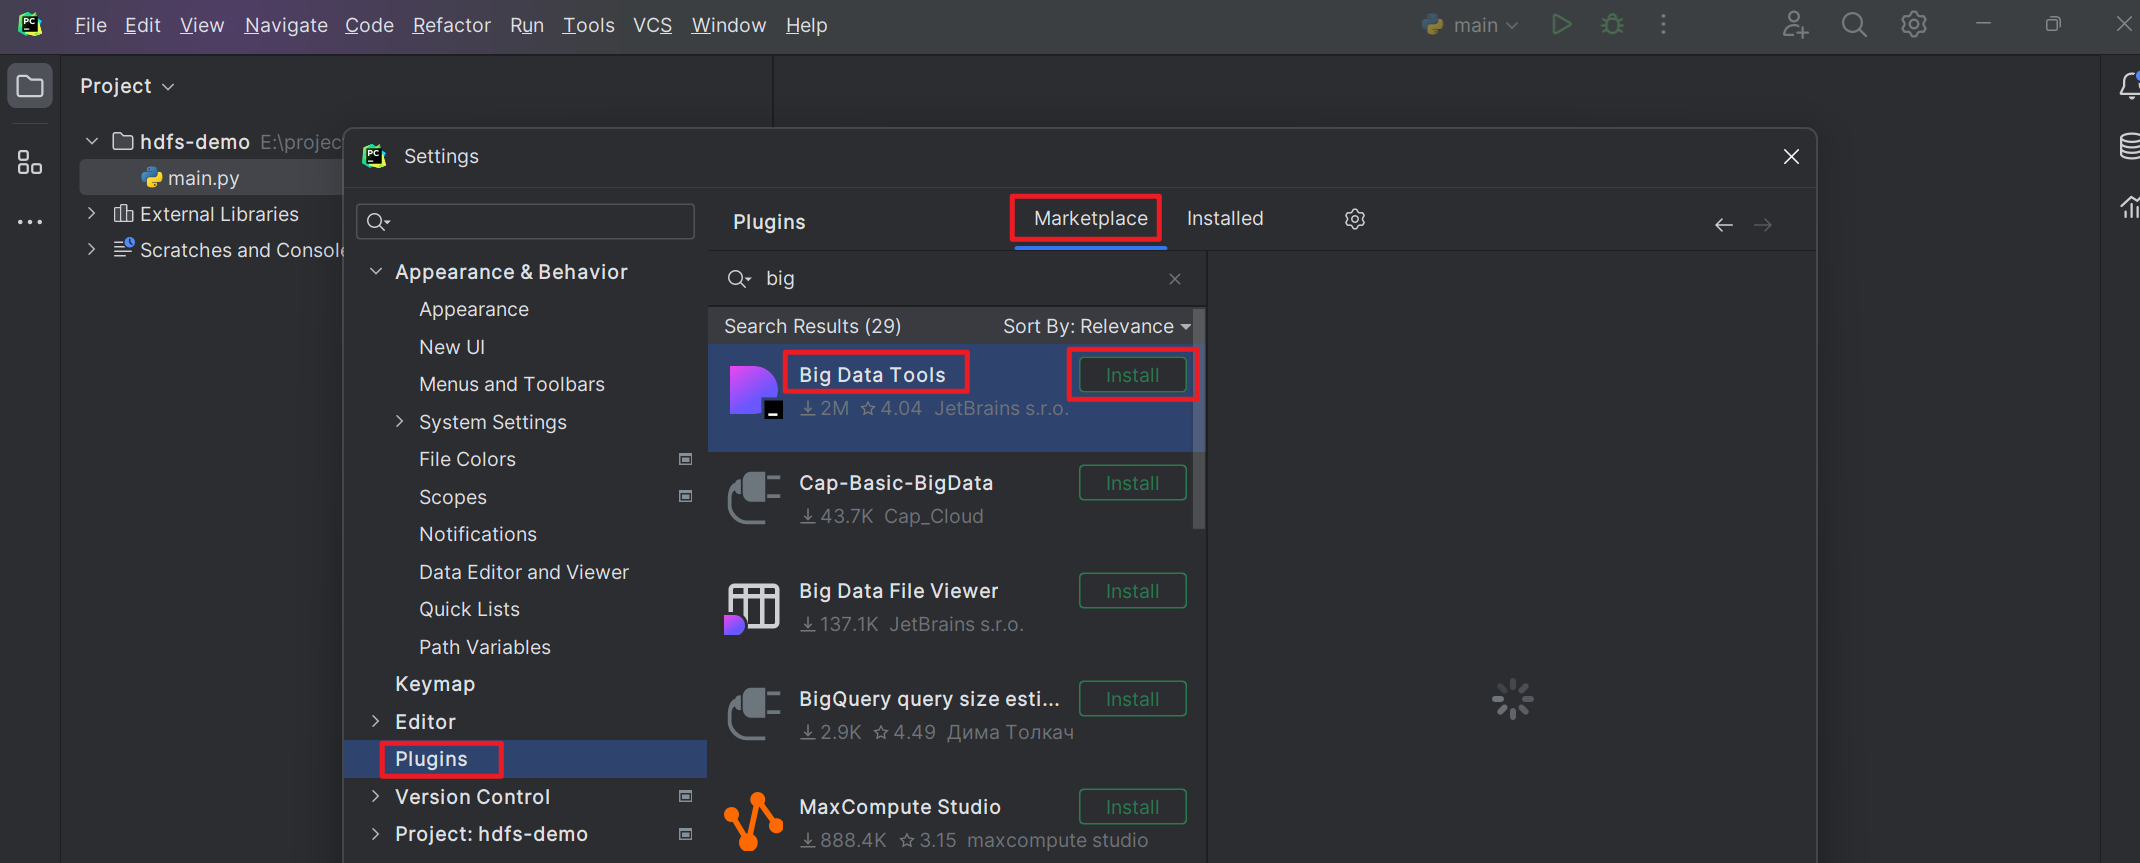
Task: Select Plugins in settings tree
Action: point(525,759)
